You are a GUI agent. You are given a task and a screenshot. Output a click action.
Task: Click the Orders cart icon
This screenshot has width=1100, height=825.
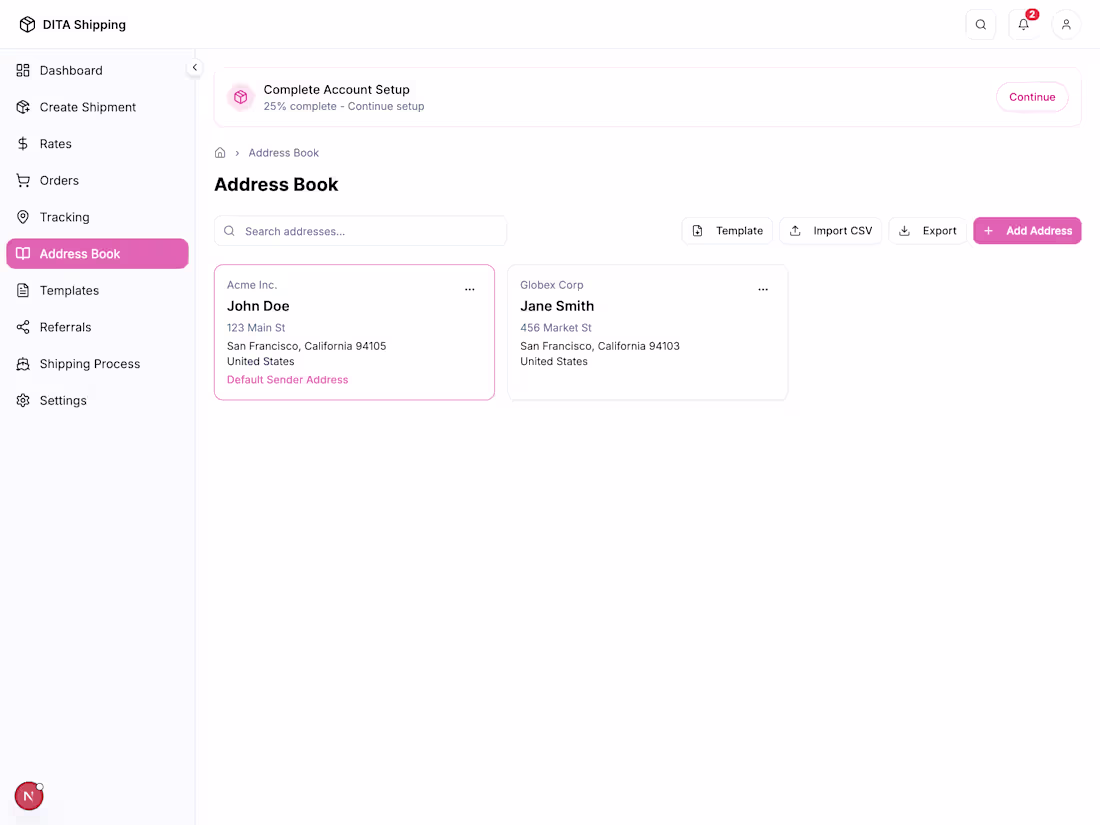click(23, 180)
